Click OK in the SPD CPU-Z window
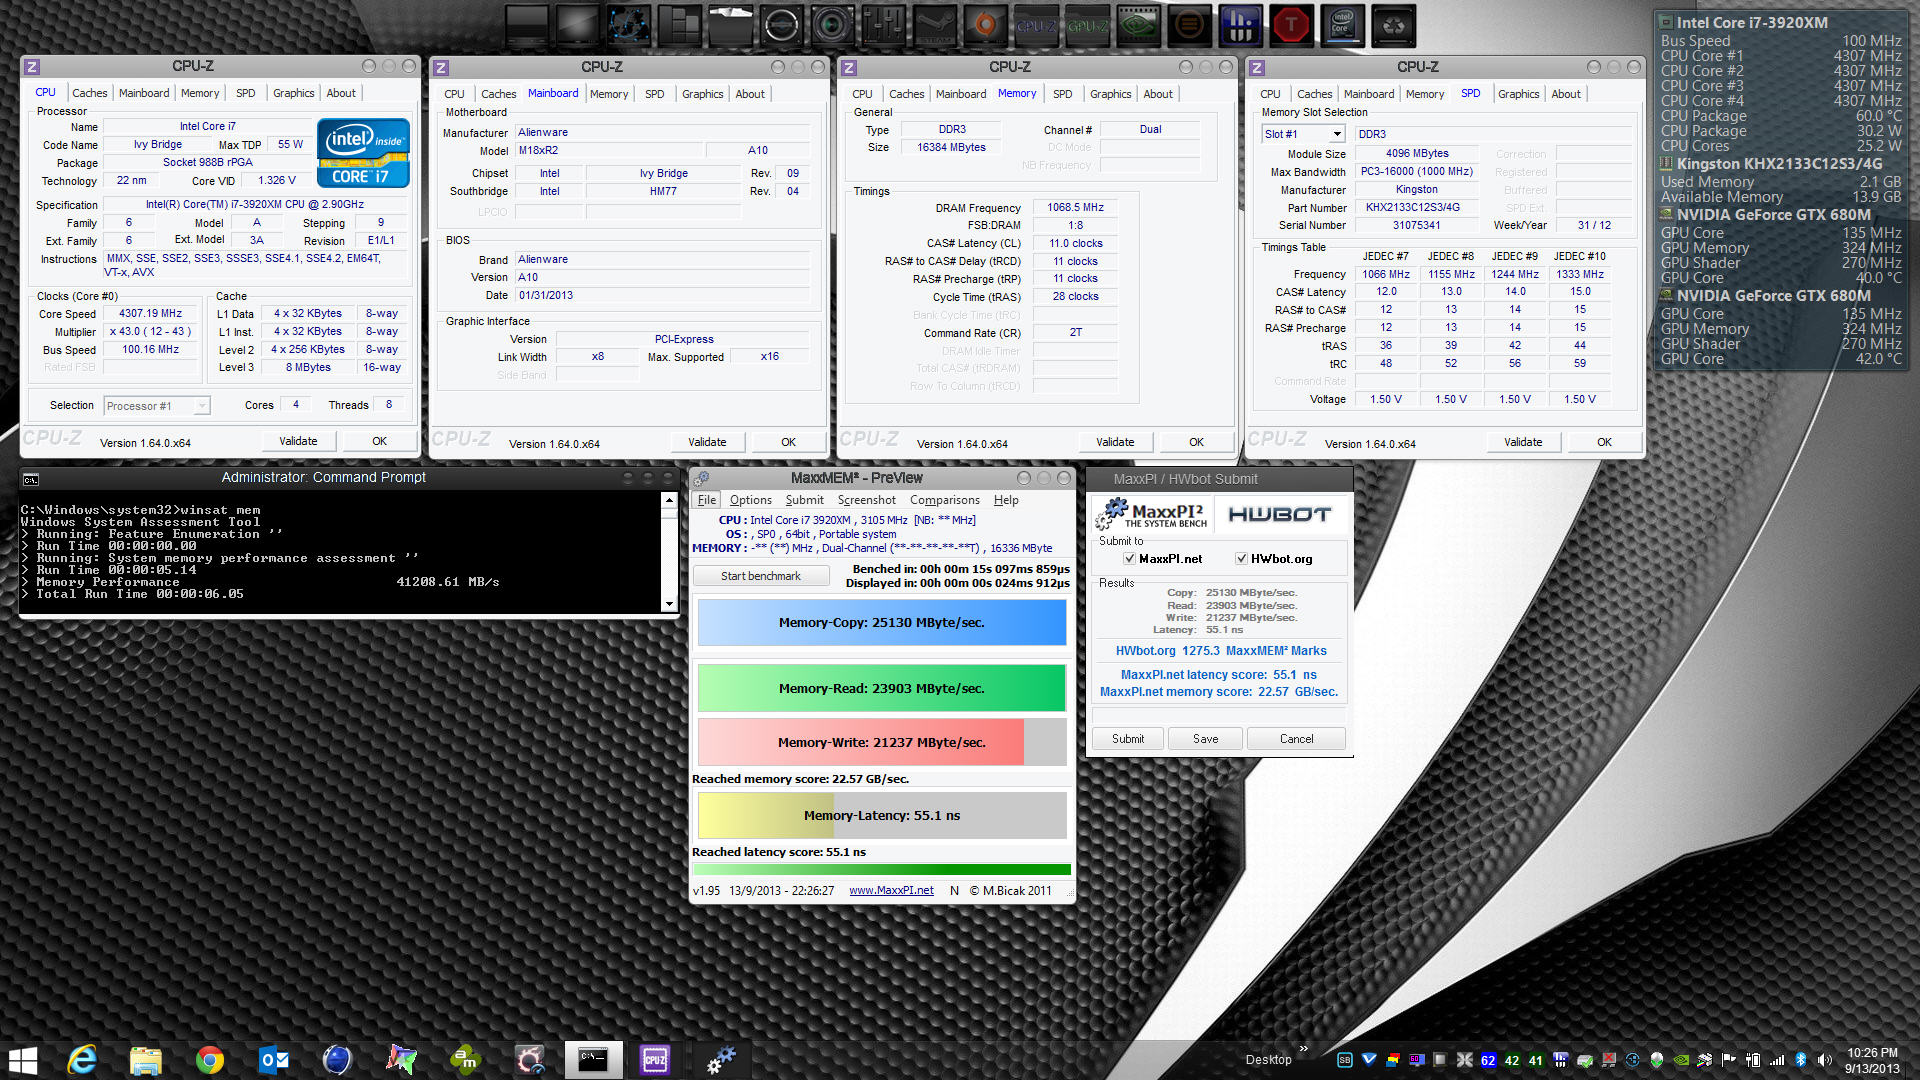This screenshot has height=1080, width=1920. point(1604,442)
